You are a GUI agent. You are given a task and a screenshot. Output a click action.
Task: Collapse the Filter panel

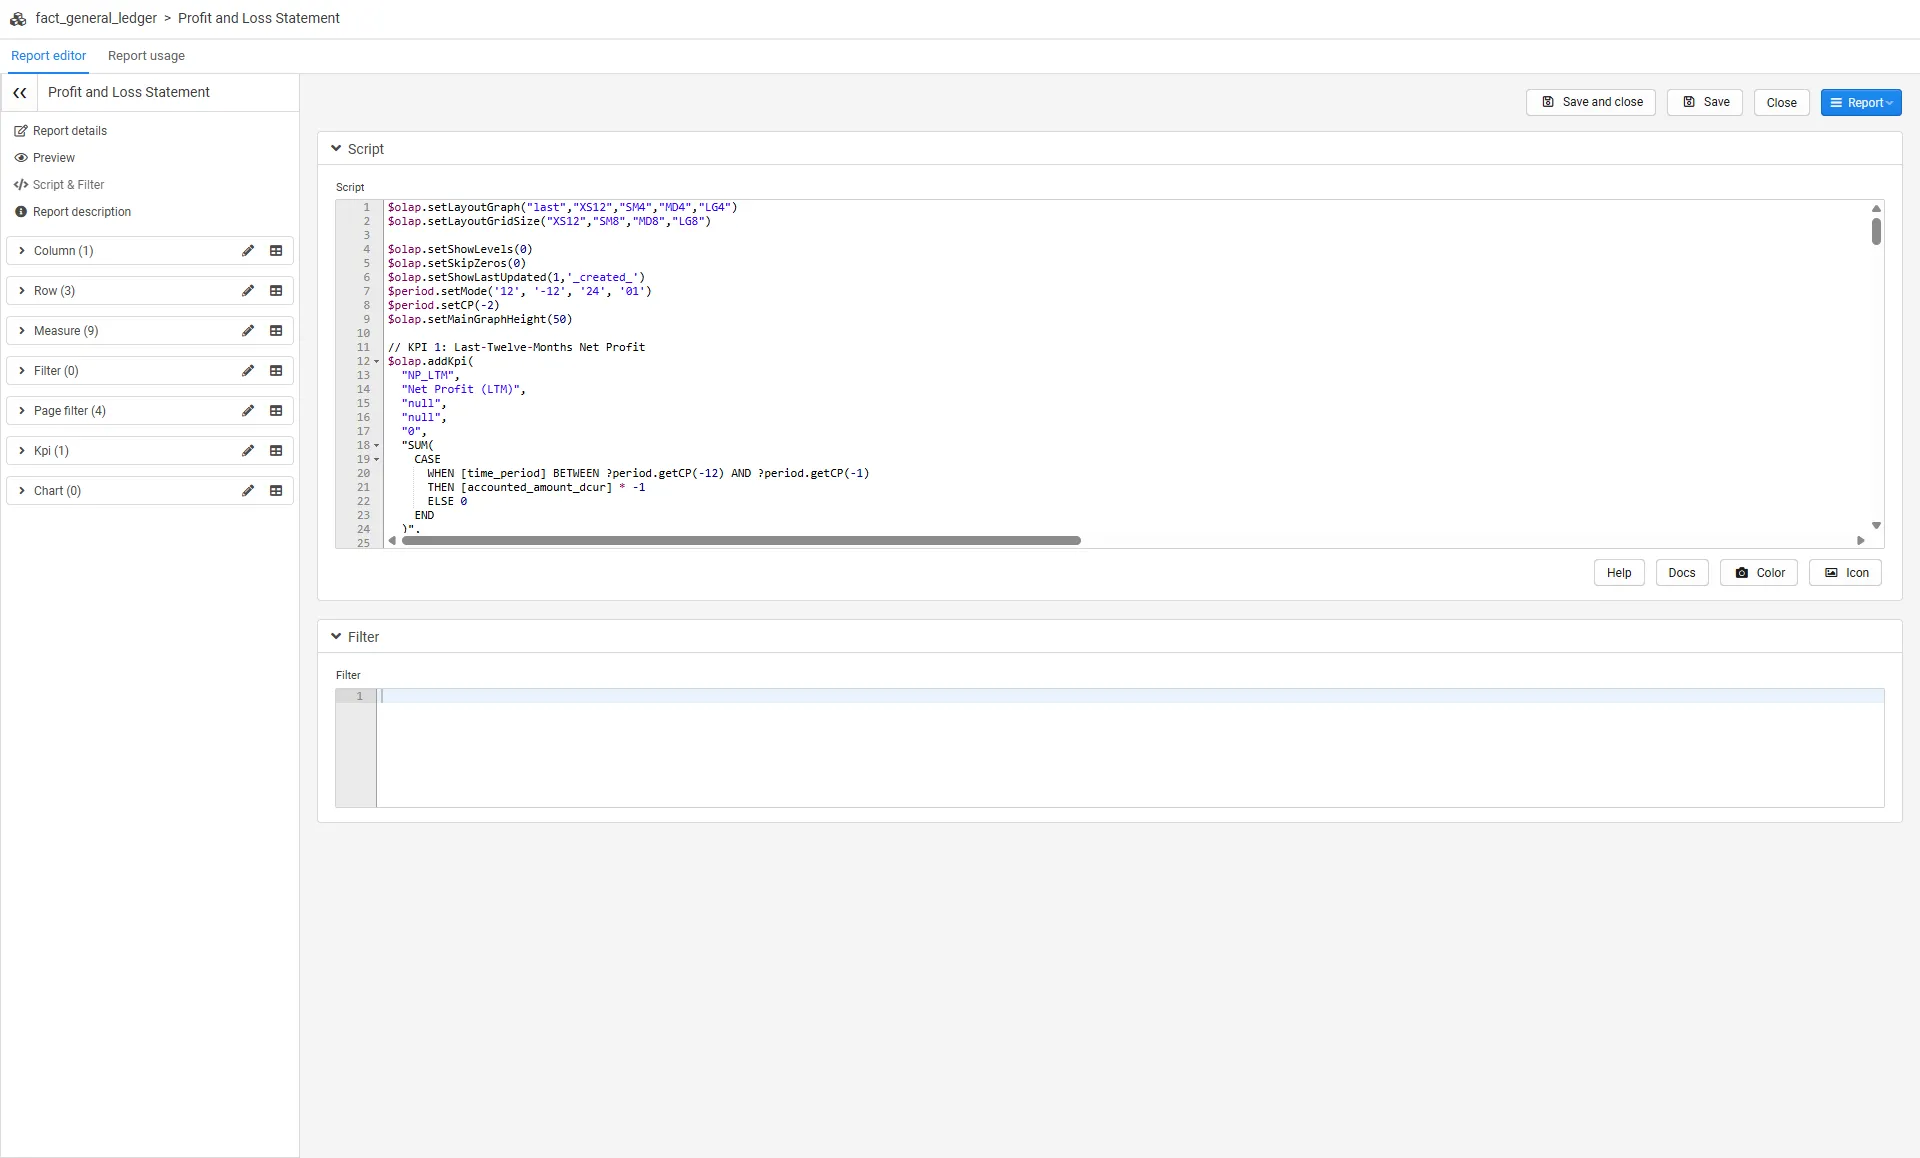(x=336, y=636)
